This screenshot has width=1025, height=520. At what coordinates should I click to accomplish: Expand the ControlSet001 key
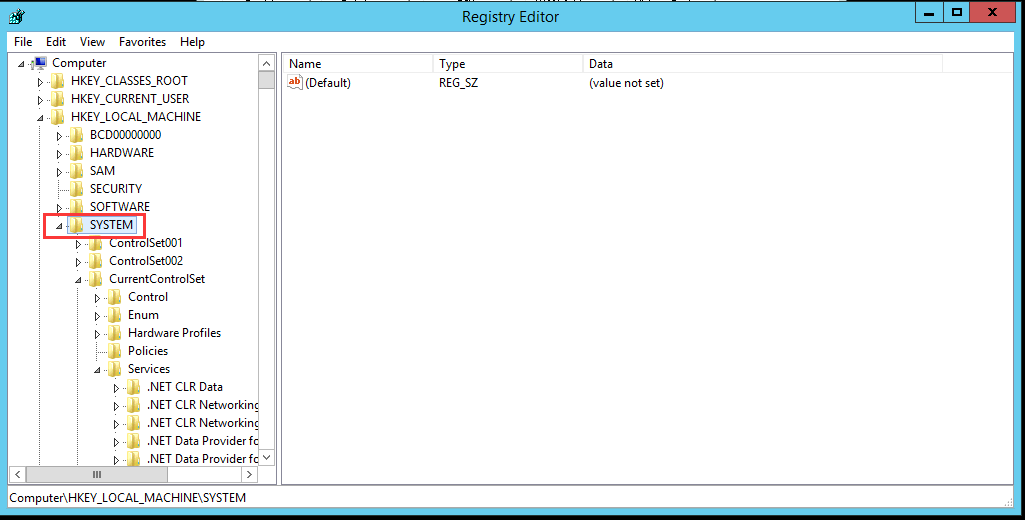[x=78, y=244]
